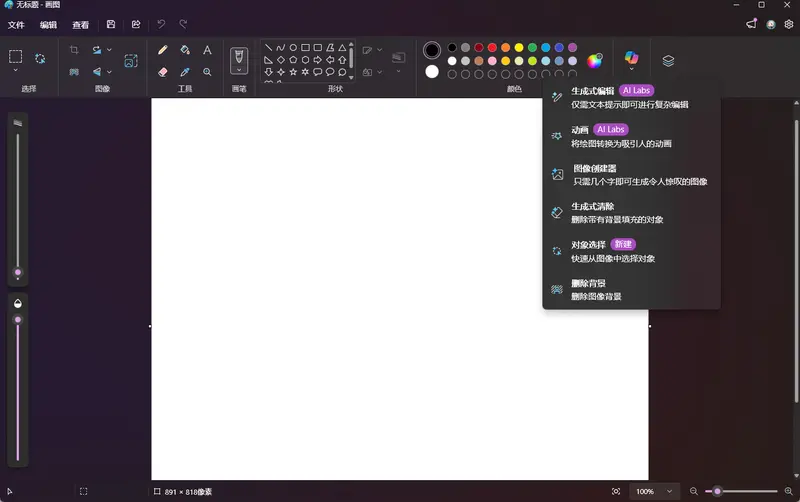800x502 pixels.
Task: Choose 删除背景 from the menu
Action: (632, 289)
